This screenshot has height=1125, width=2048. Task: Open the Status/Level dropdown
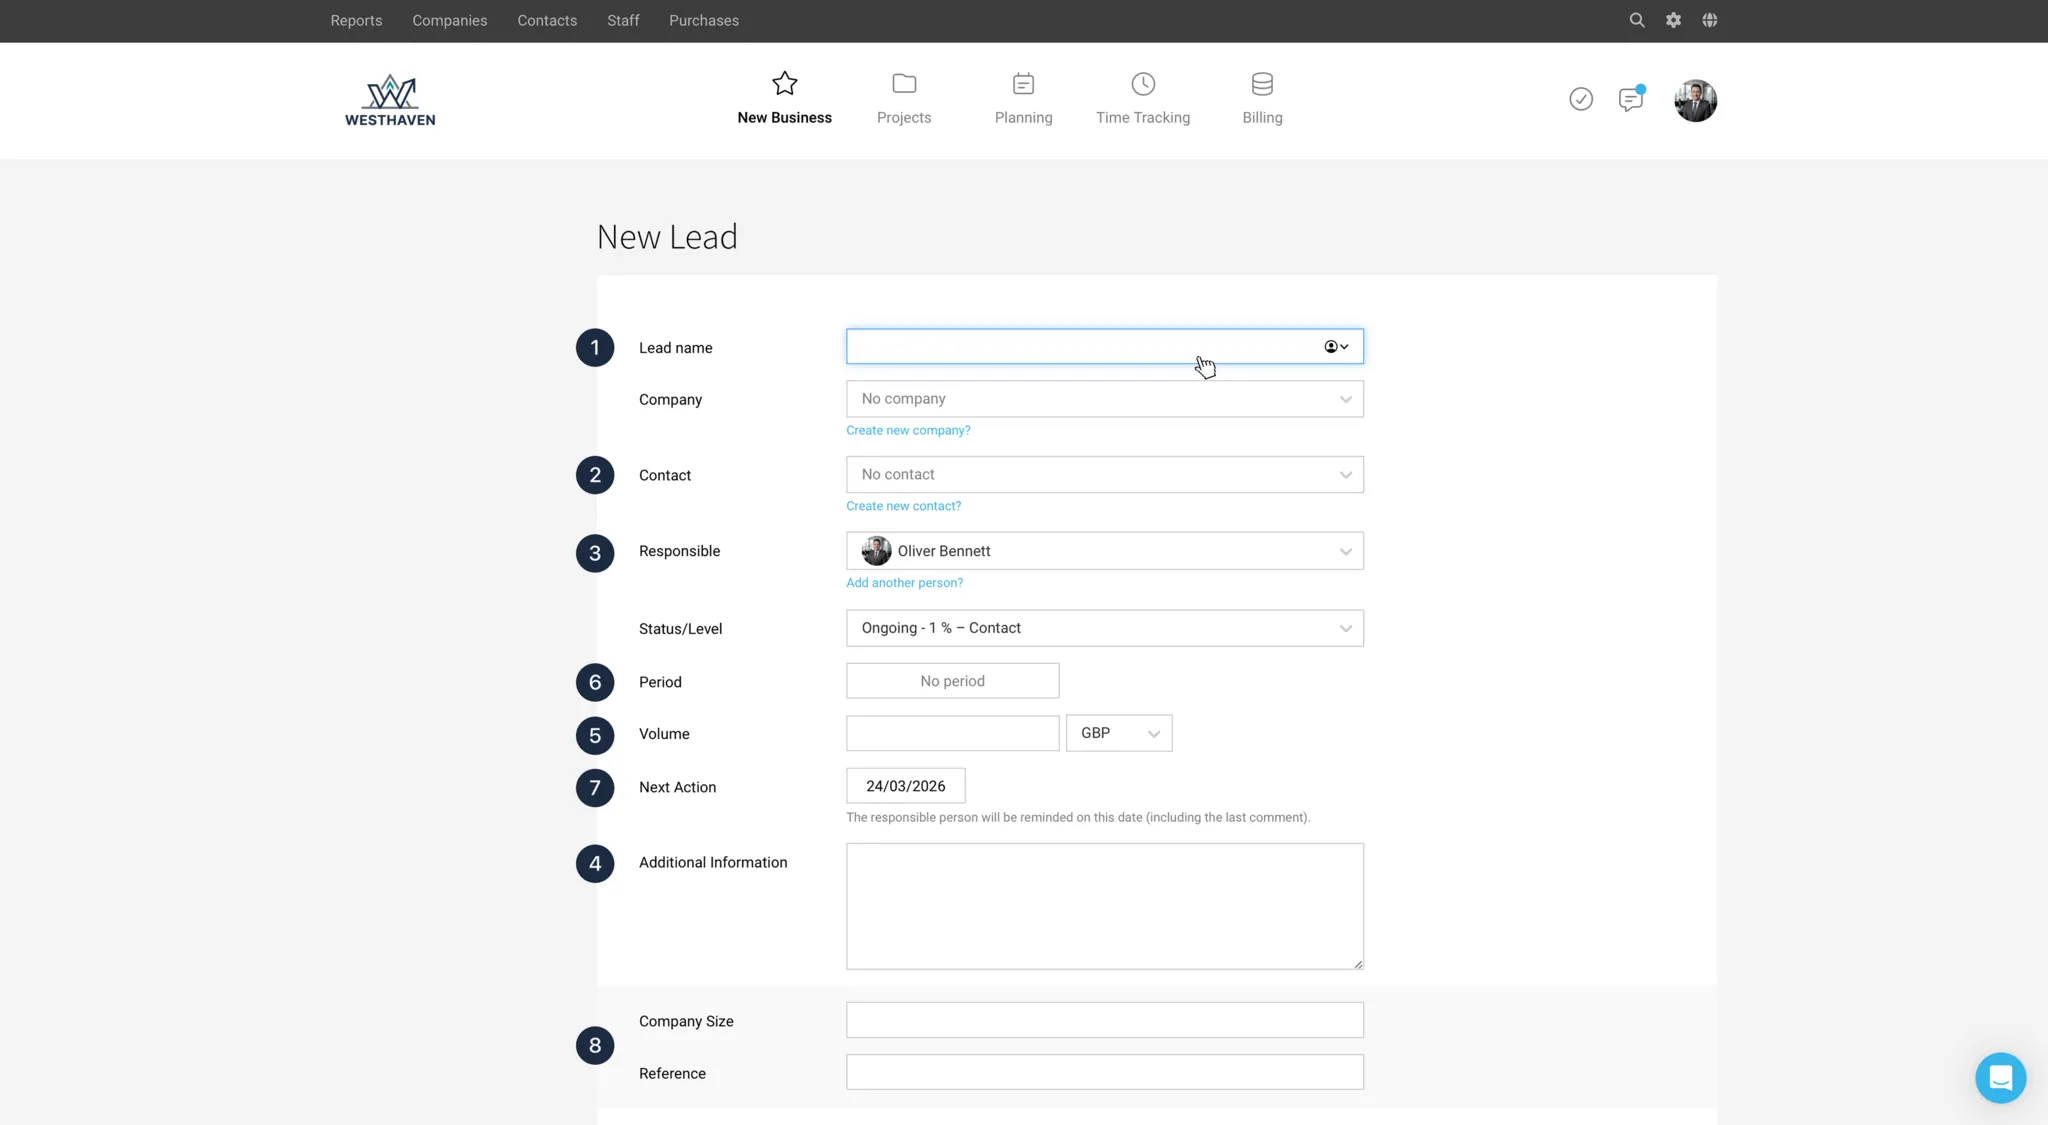pyautogui.click(x=1104, y=628)
